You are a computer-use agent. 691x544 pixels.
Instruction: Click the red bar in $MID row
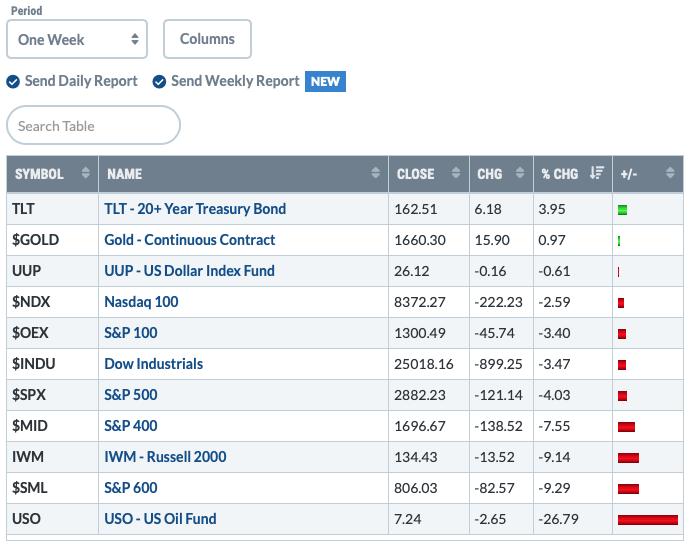click(x=626, y=427)
